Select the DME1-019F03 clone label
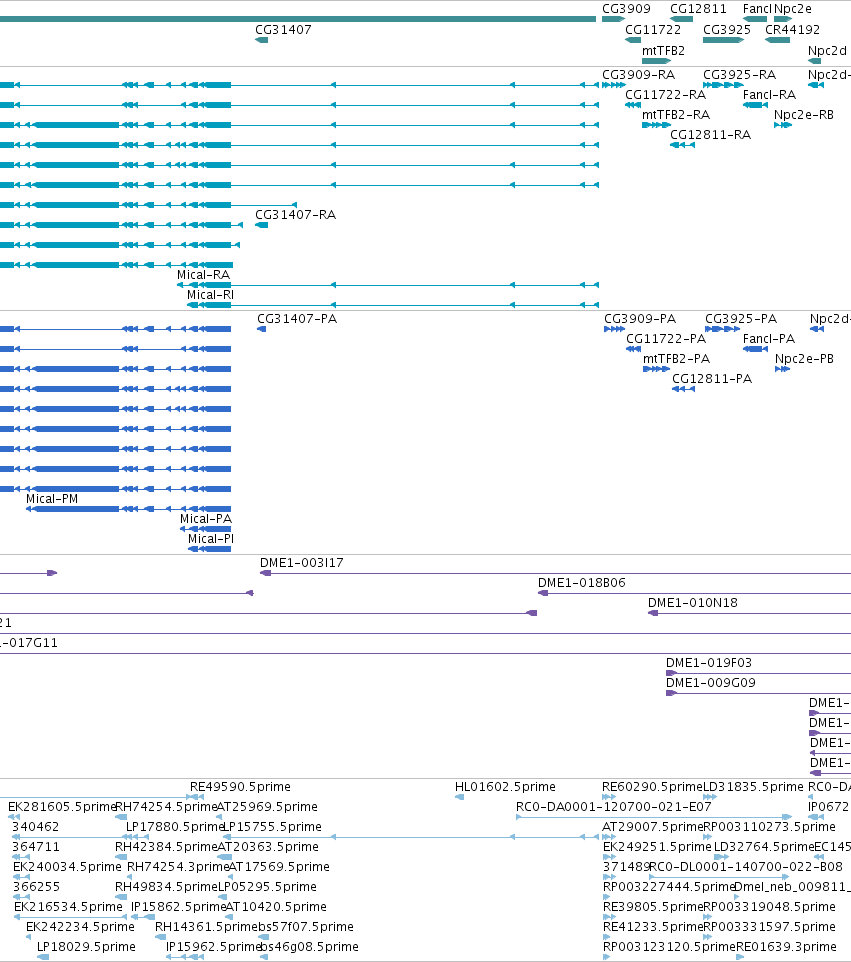The width and height of the screenshot is (851, 962). click(x=709, y=663)
